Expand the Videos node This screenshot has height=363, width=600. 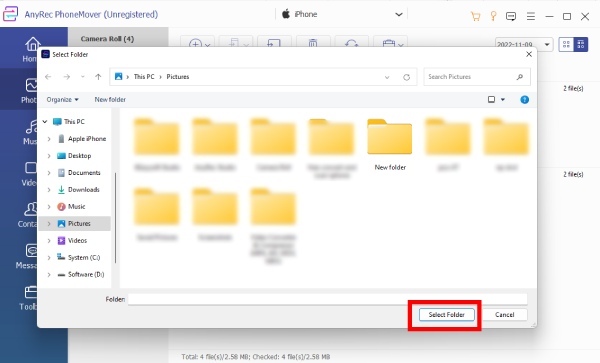click(49, 241)
